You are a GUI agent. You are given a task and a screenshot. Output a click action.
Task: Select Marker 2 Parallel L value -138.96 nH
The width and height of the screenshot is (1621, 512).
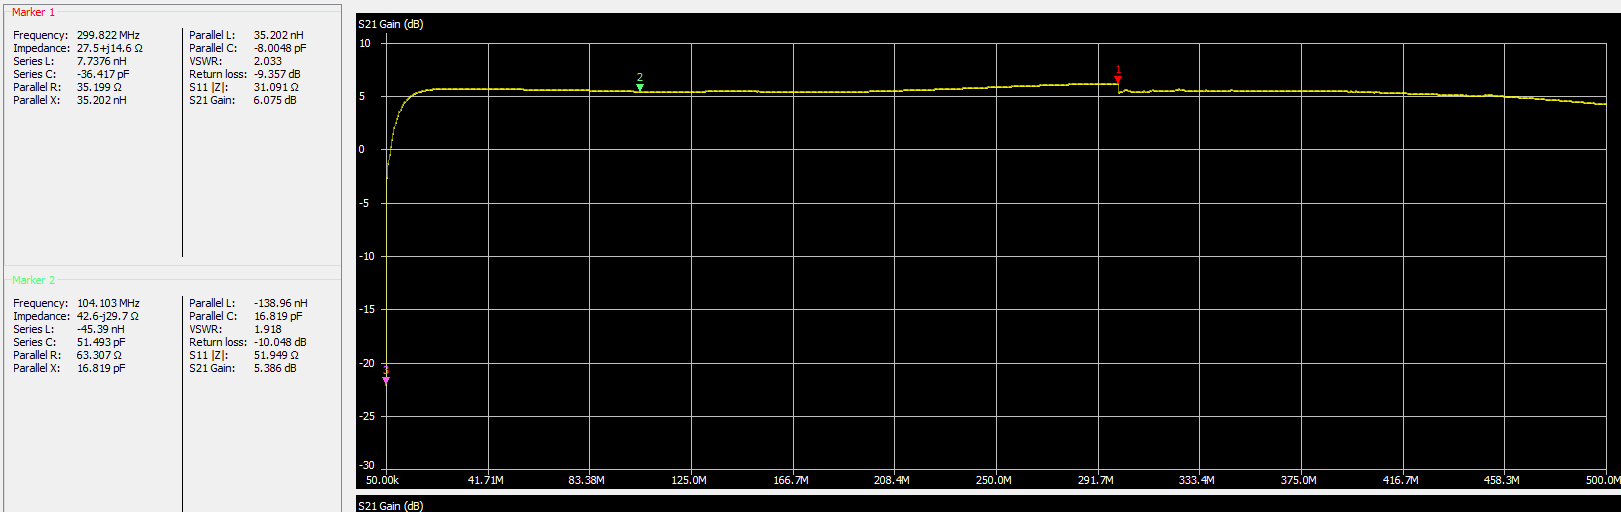coord(281,303)
